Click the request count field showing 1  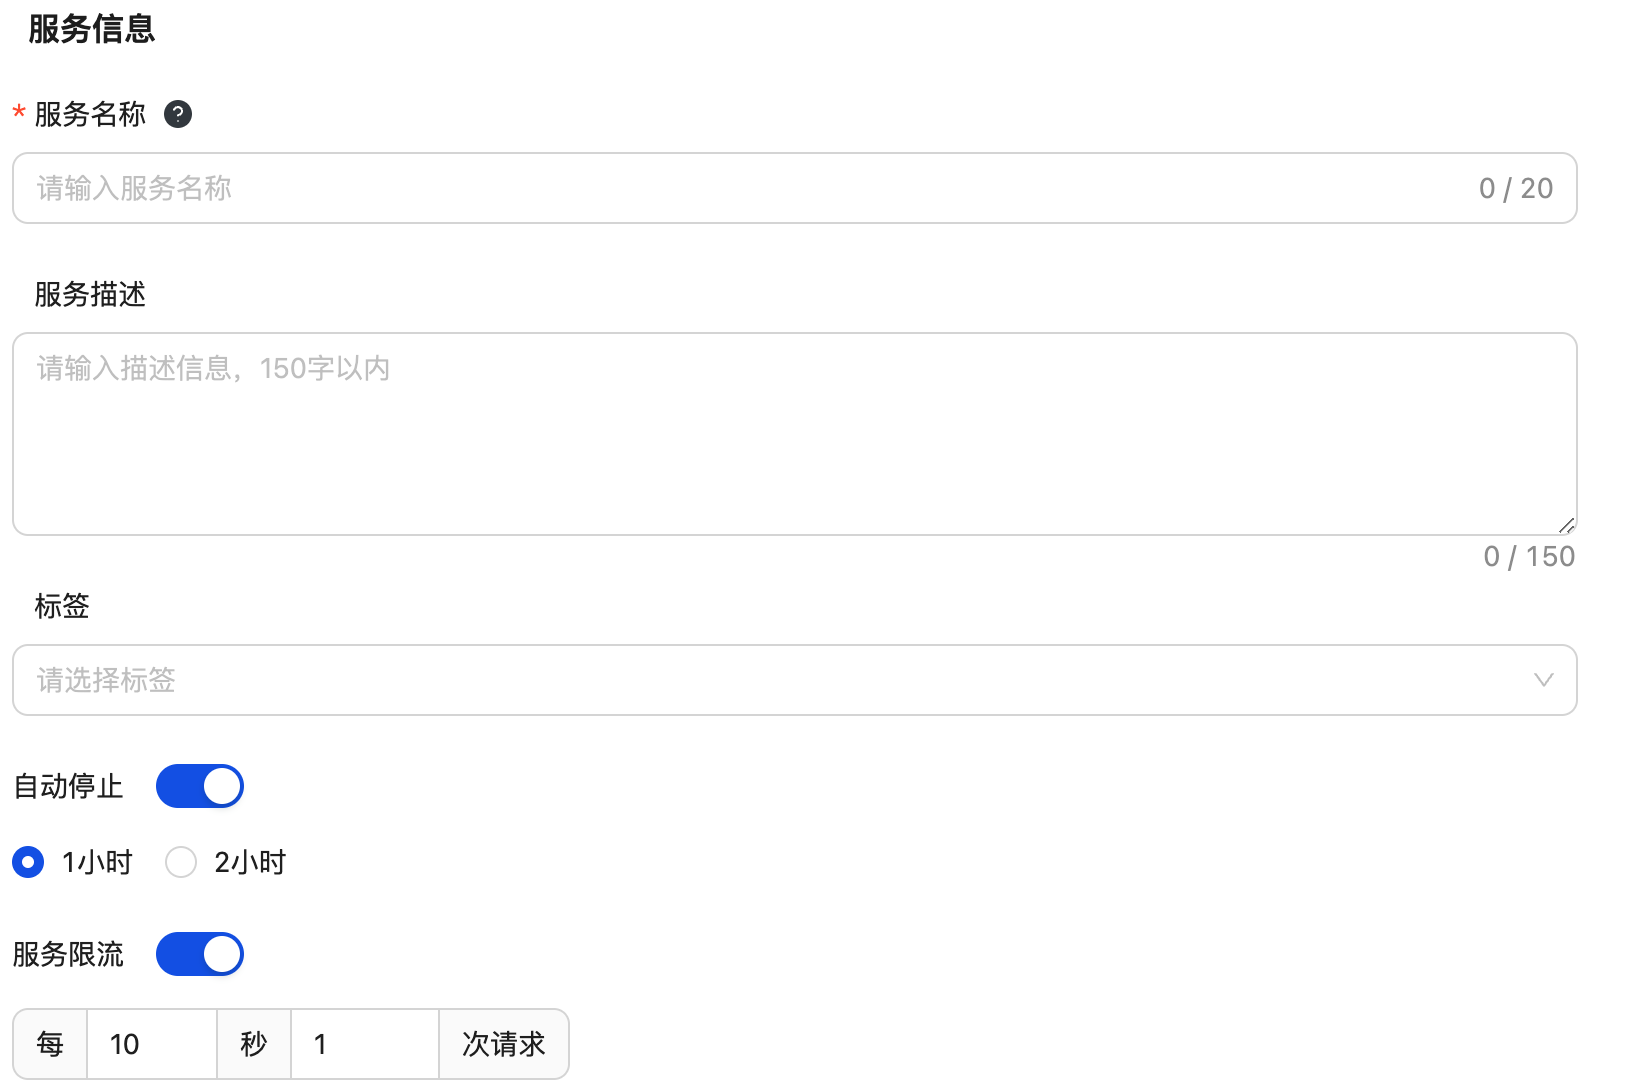[364, 1044]
